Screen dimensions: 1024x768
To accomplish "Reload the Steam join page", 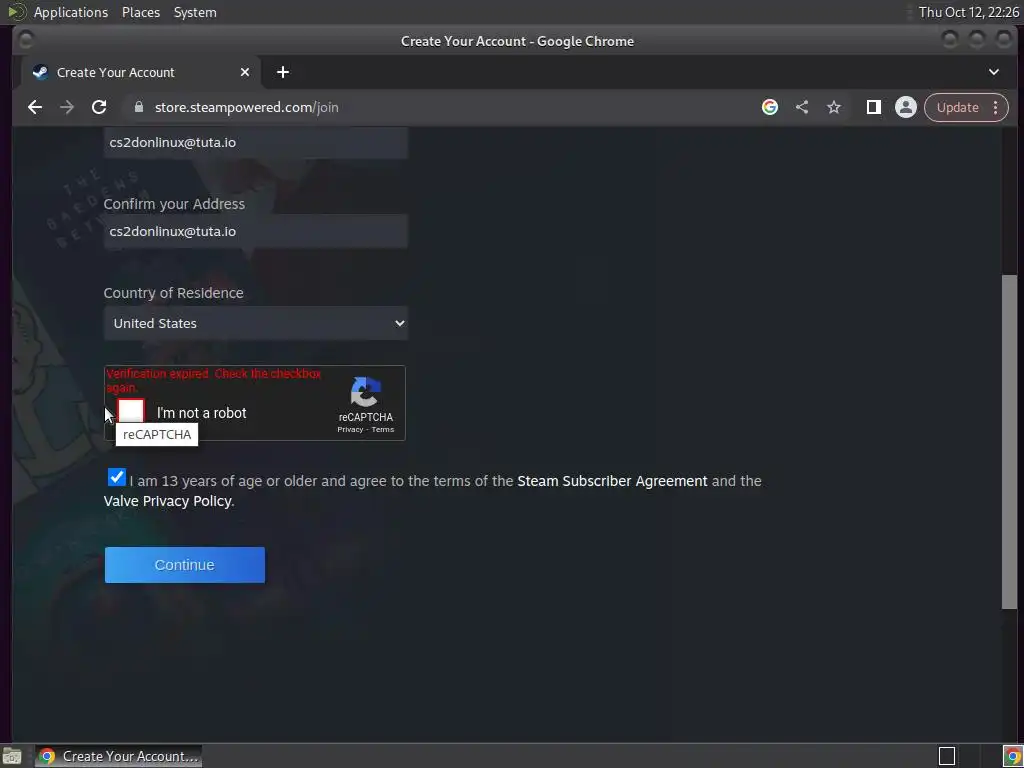I will (x=99, y=107).
